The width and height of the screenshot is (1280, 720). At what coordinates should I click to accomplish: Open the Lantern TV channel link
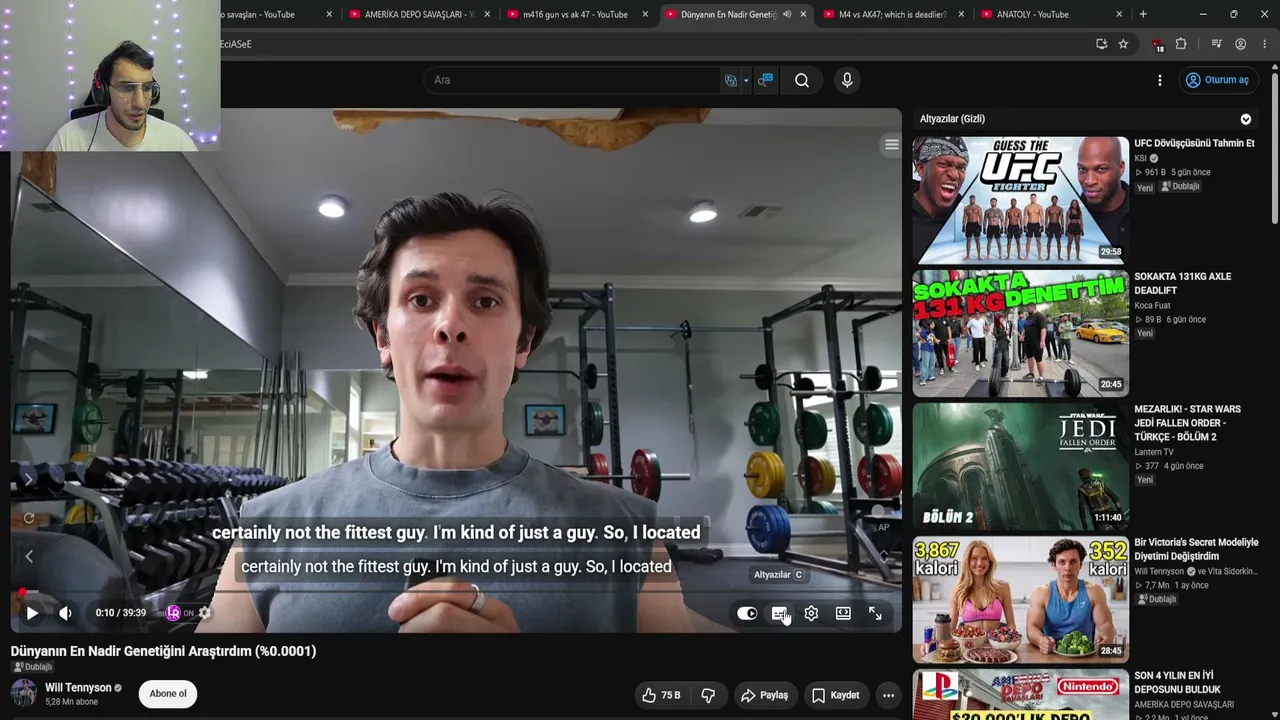pos(1154,453)
